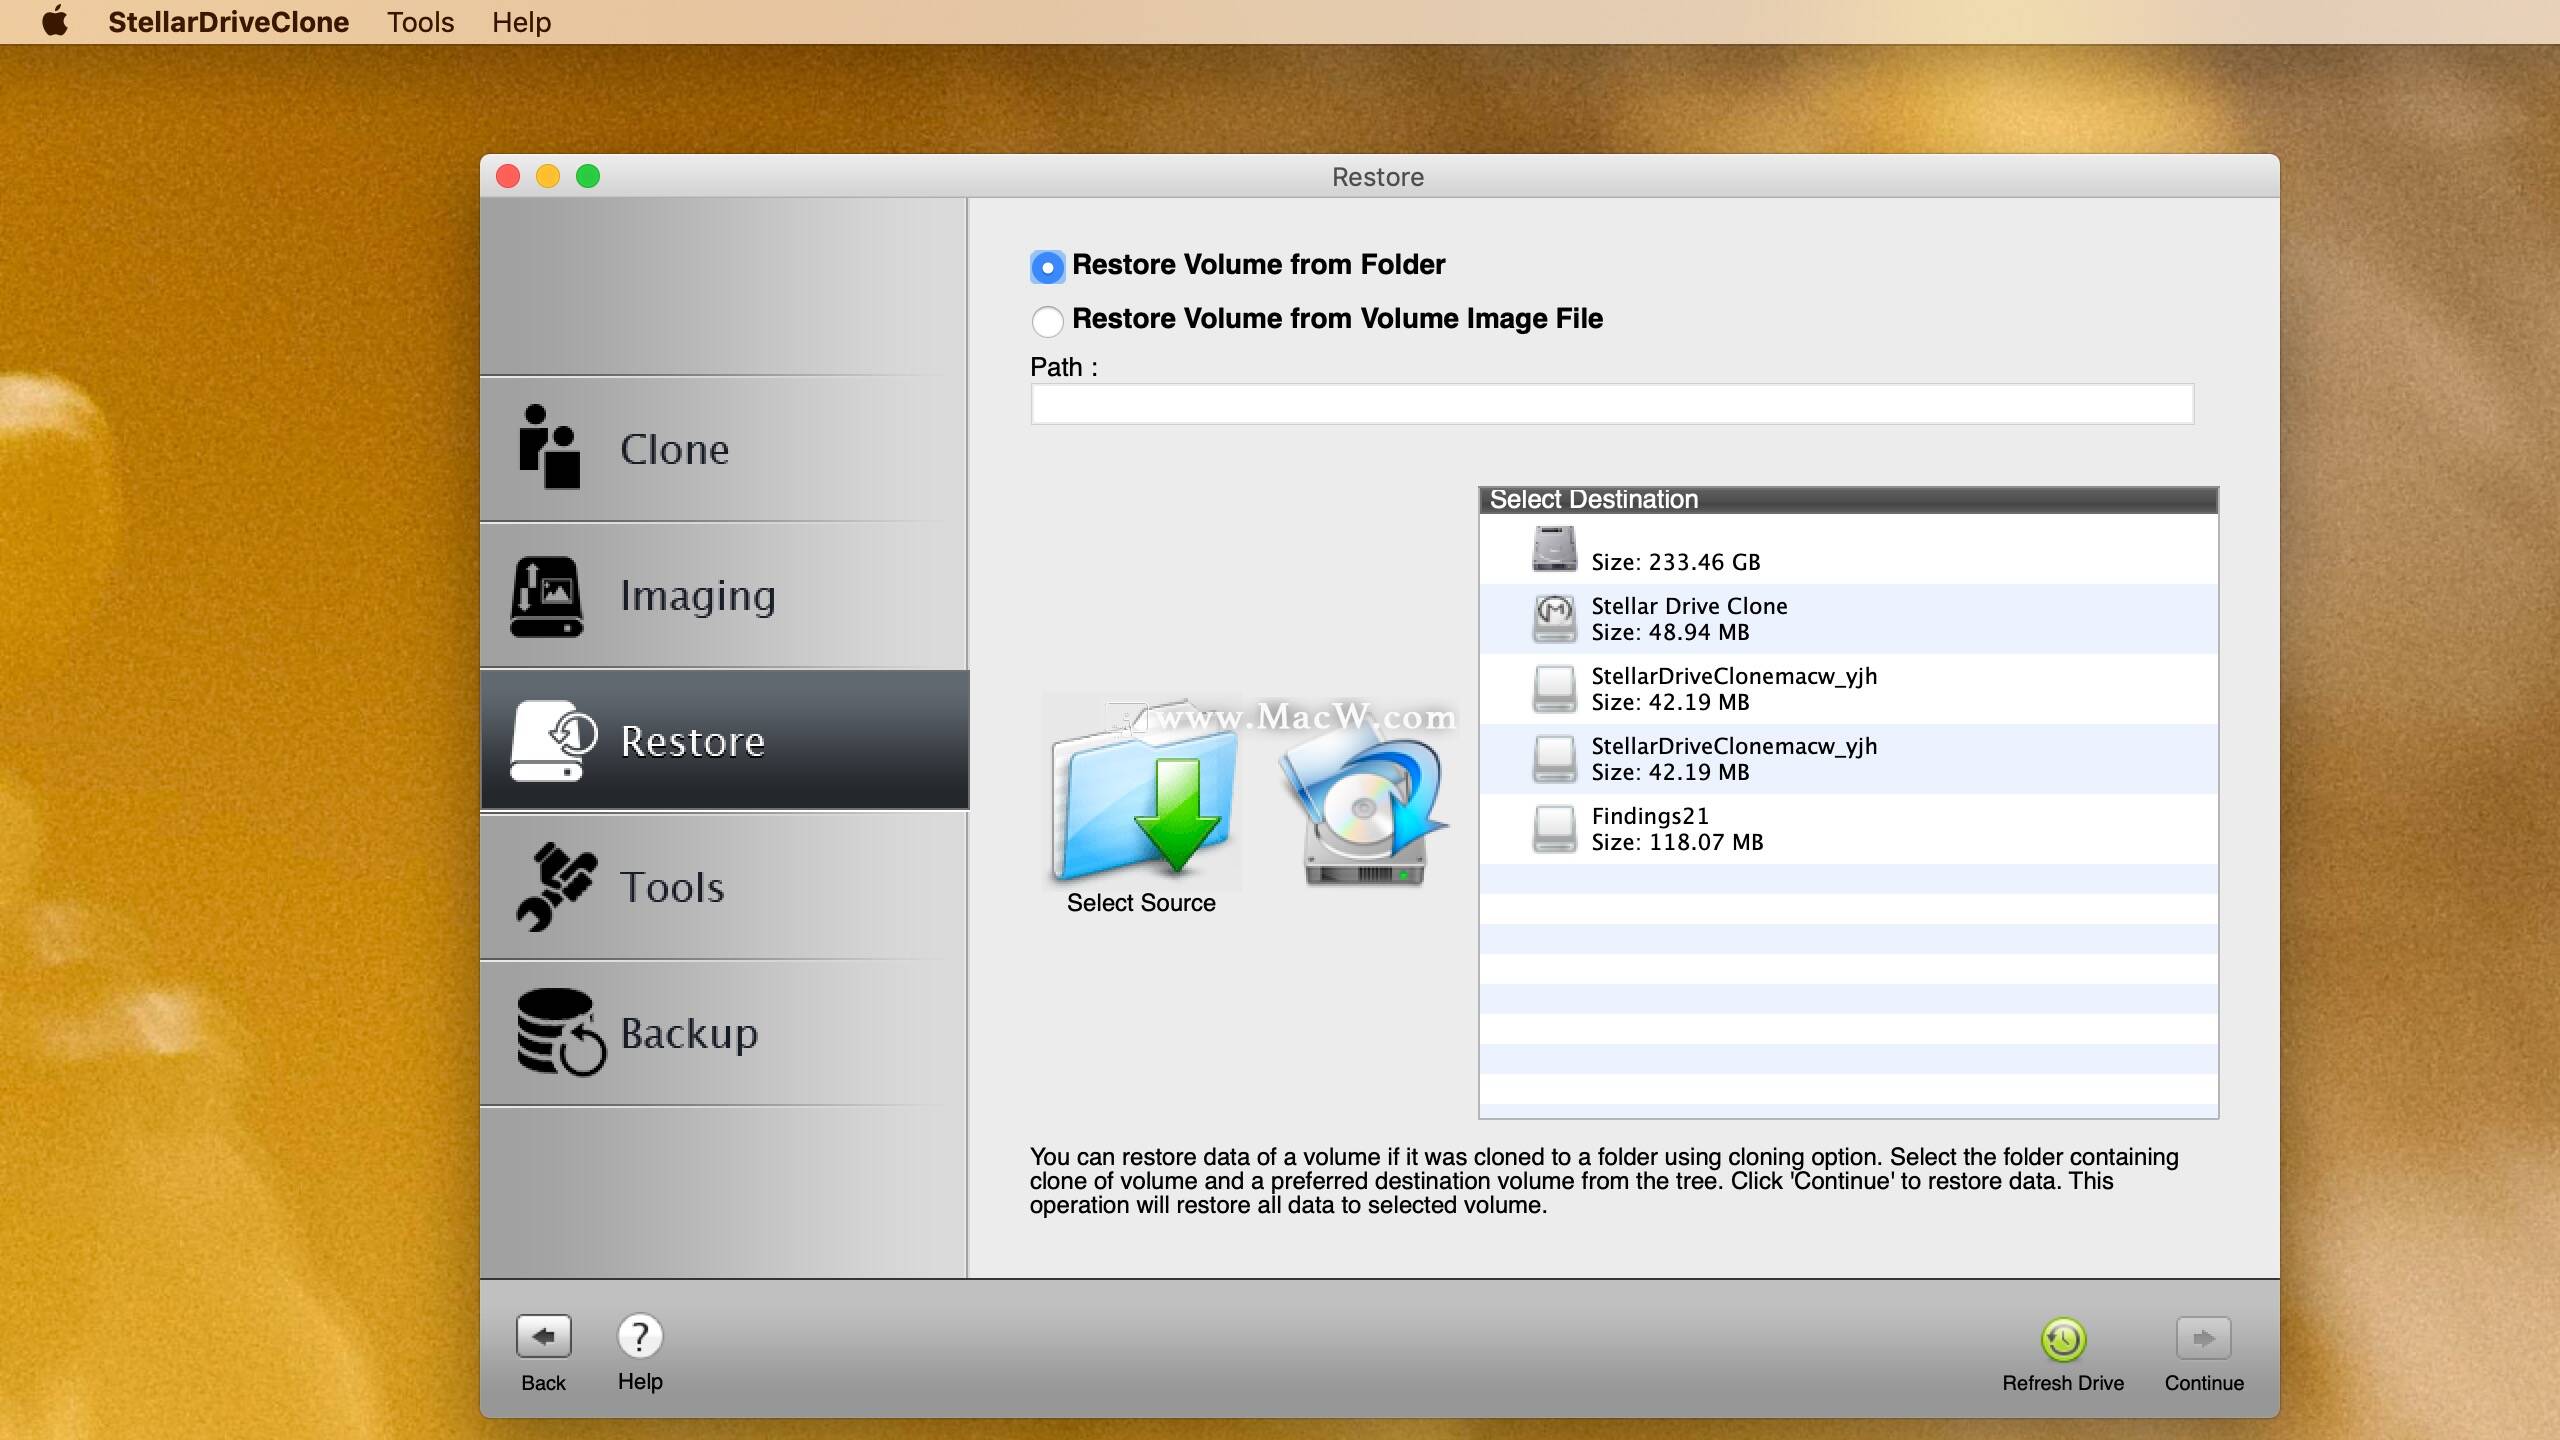Image resolution: width=2560 pixels, height=1440 pixels.
Task: Click the Continue arrow button
Action: [2203, 1338]
